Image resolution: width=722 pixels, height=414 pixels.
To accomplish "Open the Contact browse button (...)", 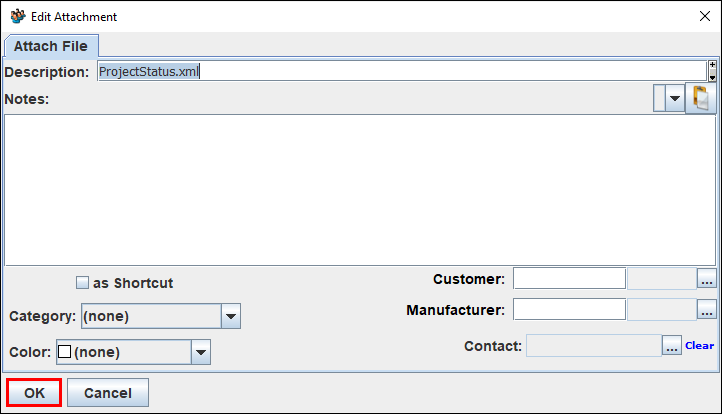I will [672, 345].
